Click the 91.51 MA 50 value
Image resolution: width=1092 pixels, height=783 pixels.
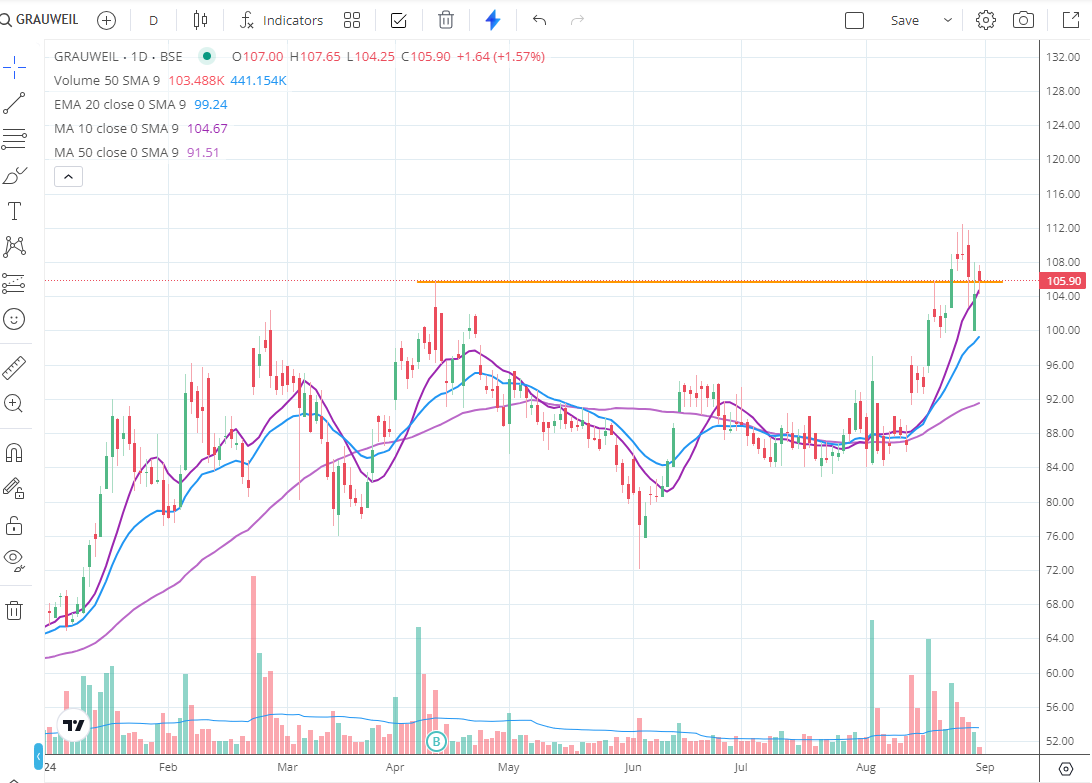(203, 153)
